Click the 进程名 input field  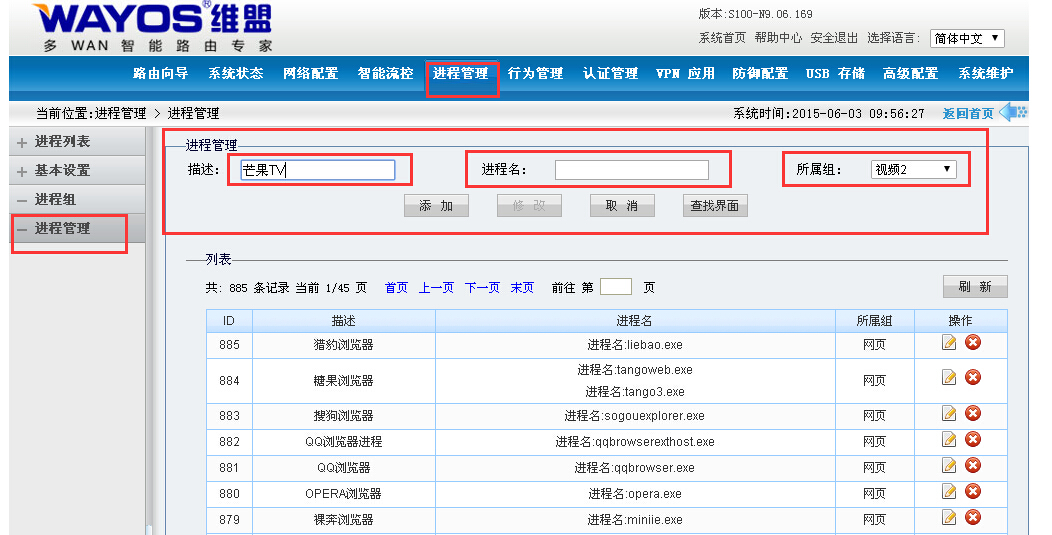pyautogui.click(x=631, y=170)
